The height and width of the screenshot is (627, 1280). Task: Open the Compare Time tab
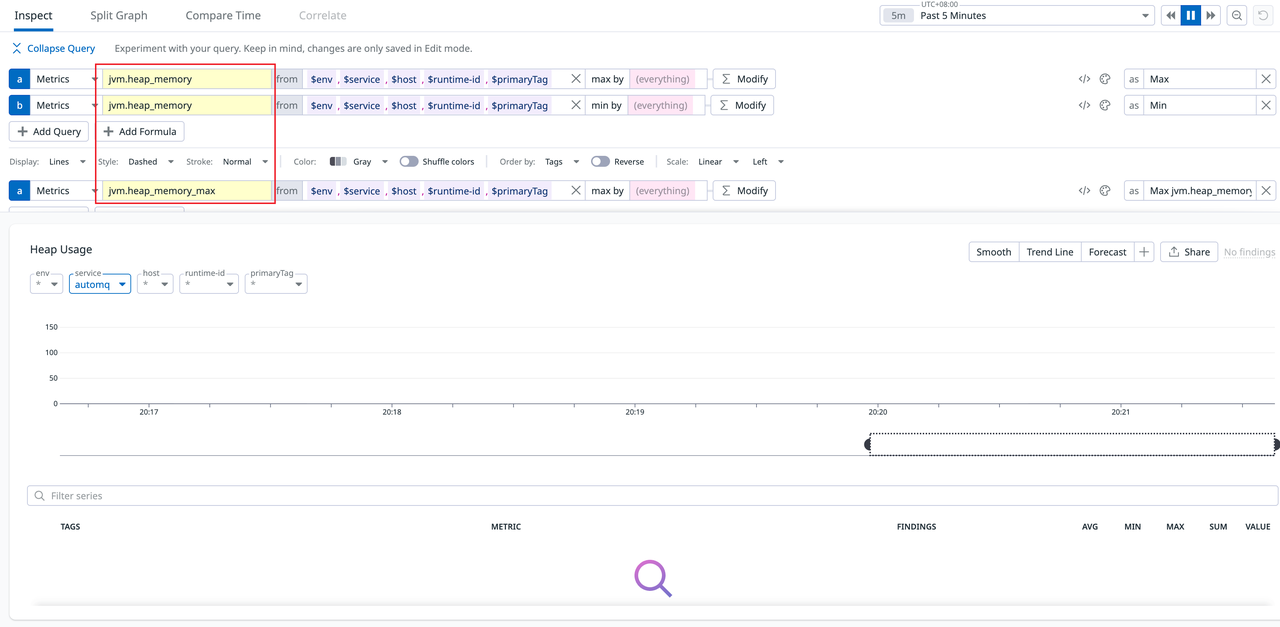pos(222,15)
